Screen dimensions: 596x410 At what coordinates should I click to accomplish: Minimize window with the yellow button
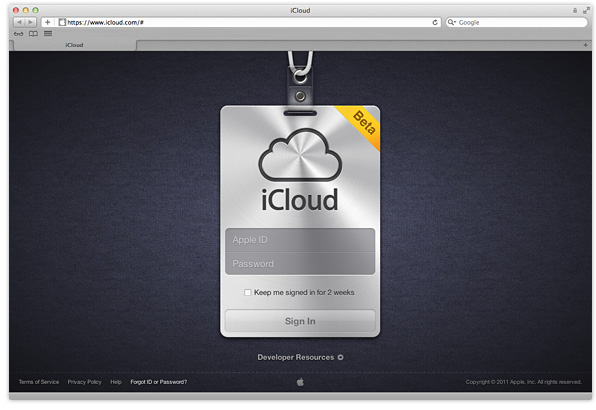(26, 10)
